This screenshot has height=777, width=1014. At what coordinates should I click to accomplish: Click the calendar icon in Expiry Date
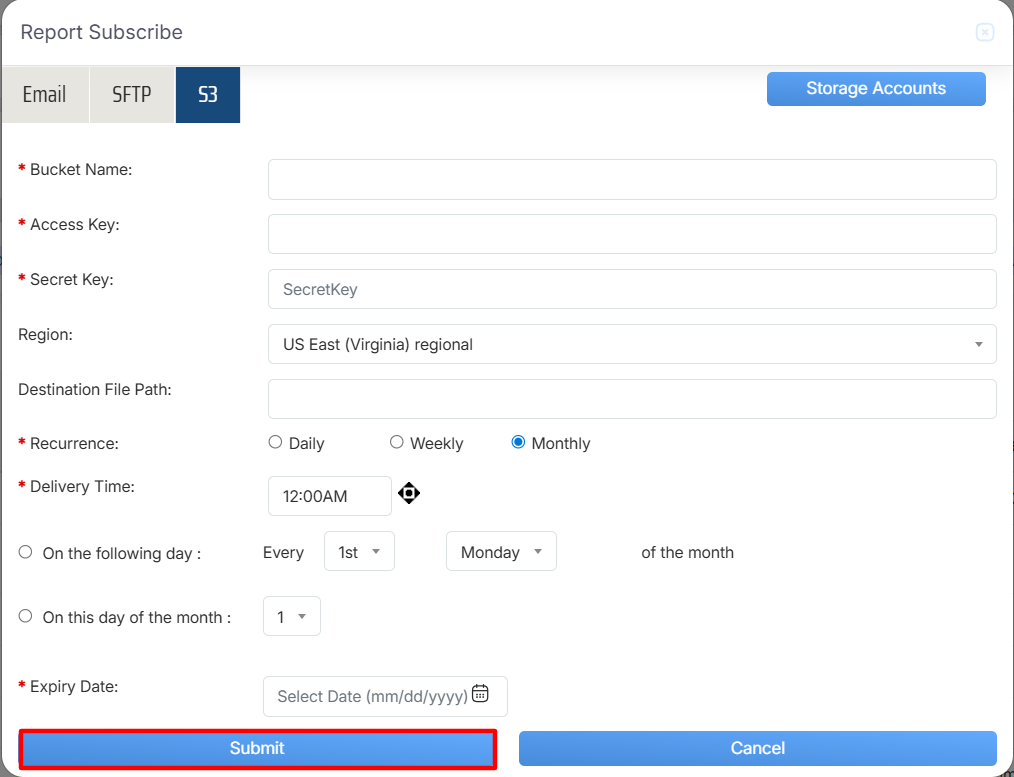(x=480, y=694)
